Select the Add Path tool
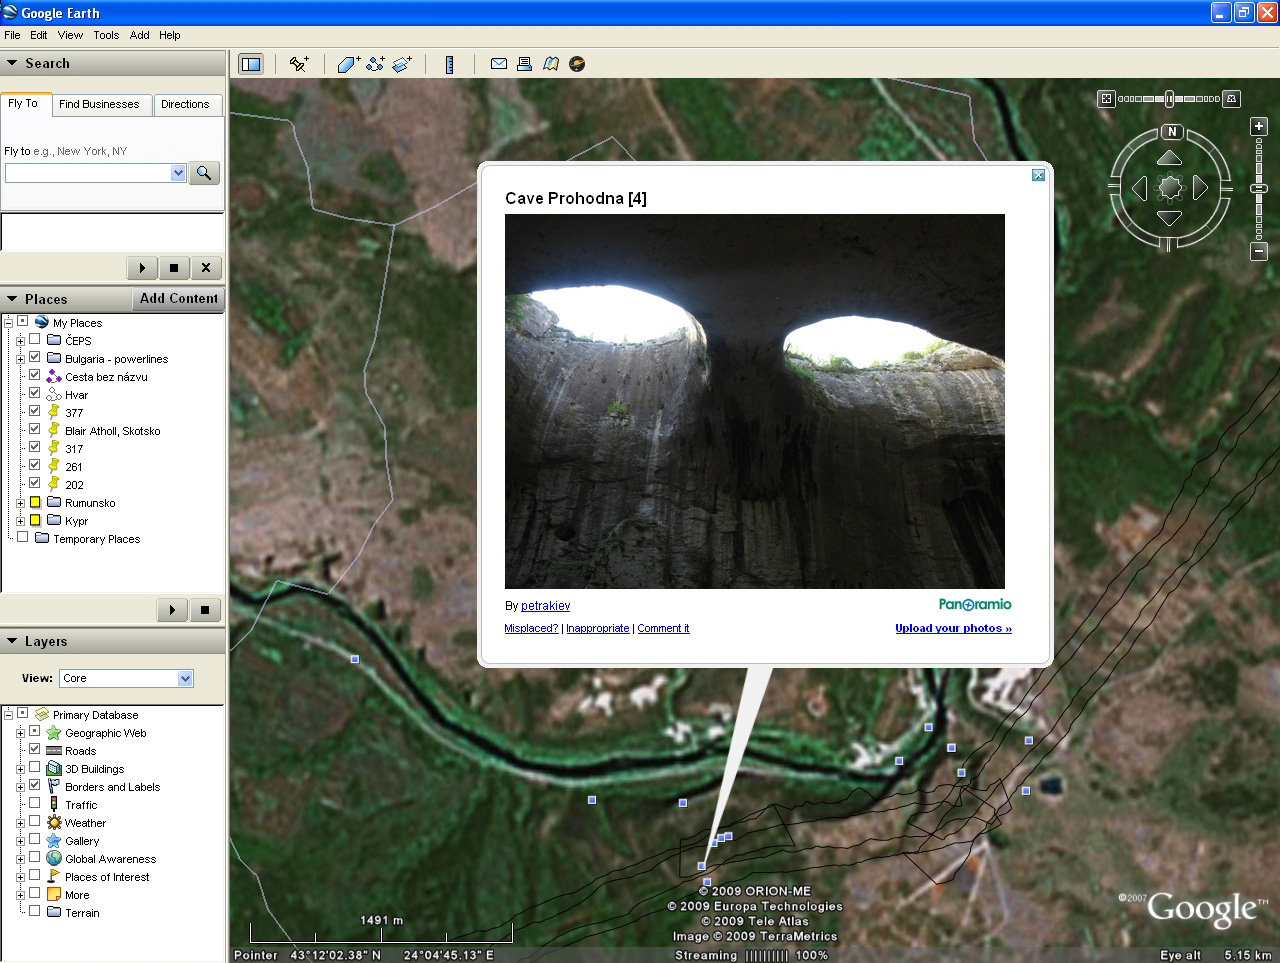The image size is (1280, 963). coord(375,64)
